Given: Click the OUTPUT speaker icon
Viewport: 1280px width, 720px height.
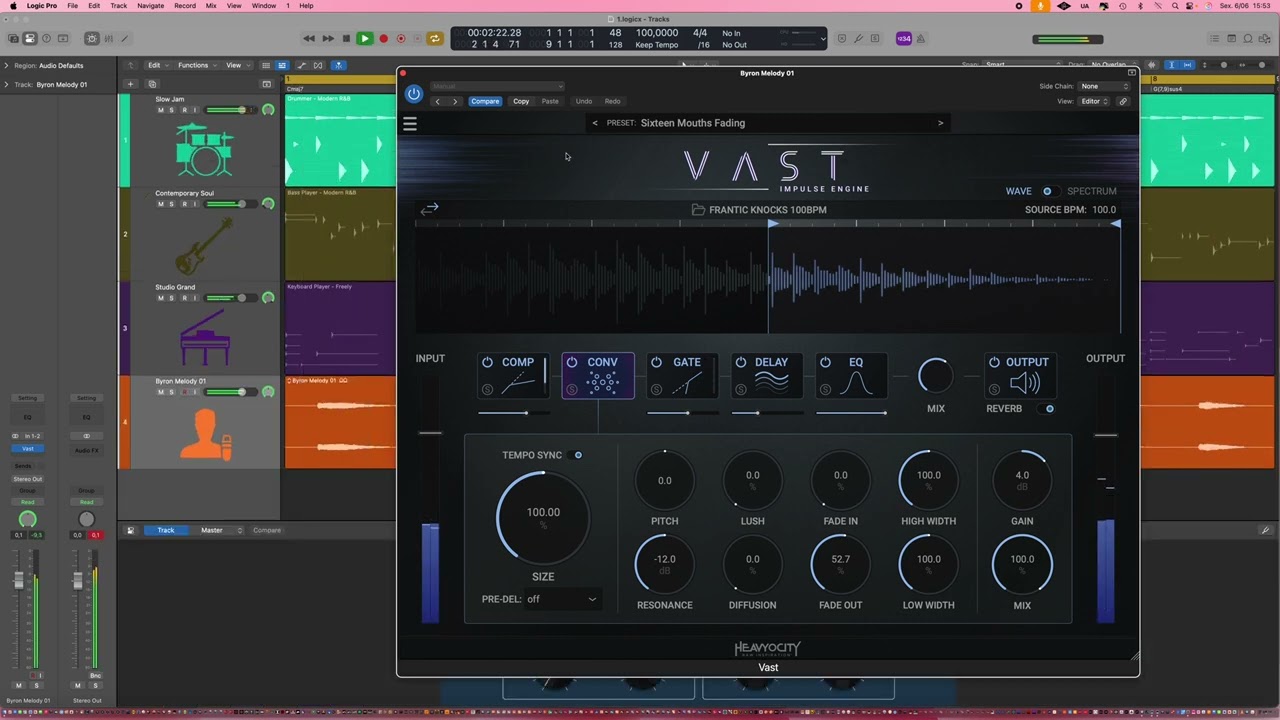Looking at the screenshot, I should coord(1025,383).
